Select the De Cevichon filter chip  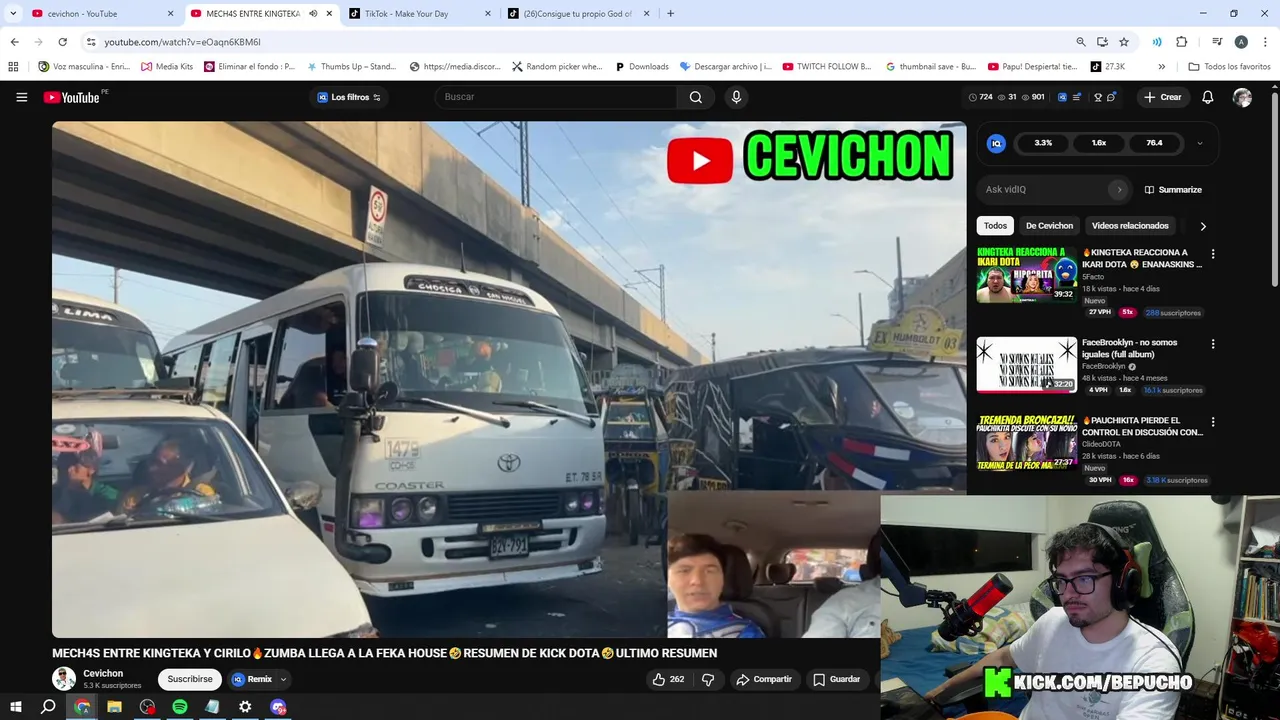(x=1049, y=226)
